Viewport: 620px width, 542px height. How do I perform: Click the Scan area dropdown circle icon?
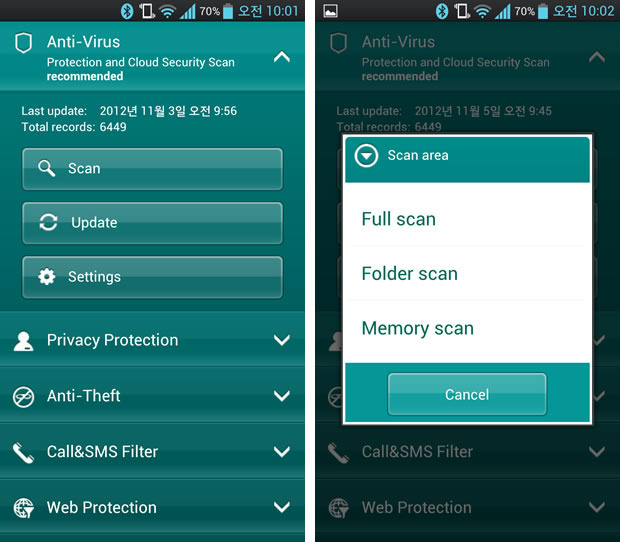point(366,156)
